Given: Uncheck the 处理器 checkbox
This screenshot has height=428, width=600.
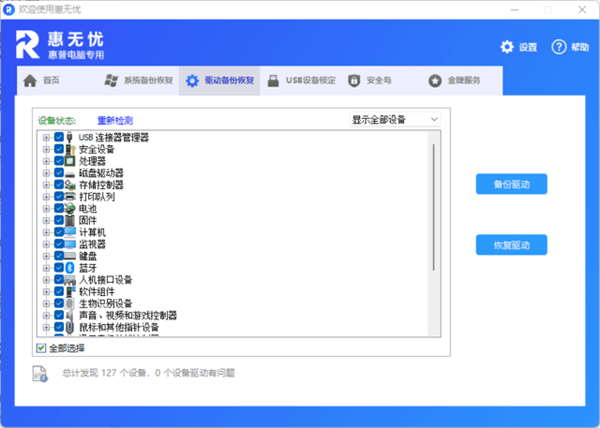Looking at the screenshot, I should [x=59, y=160].
